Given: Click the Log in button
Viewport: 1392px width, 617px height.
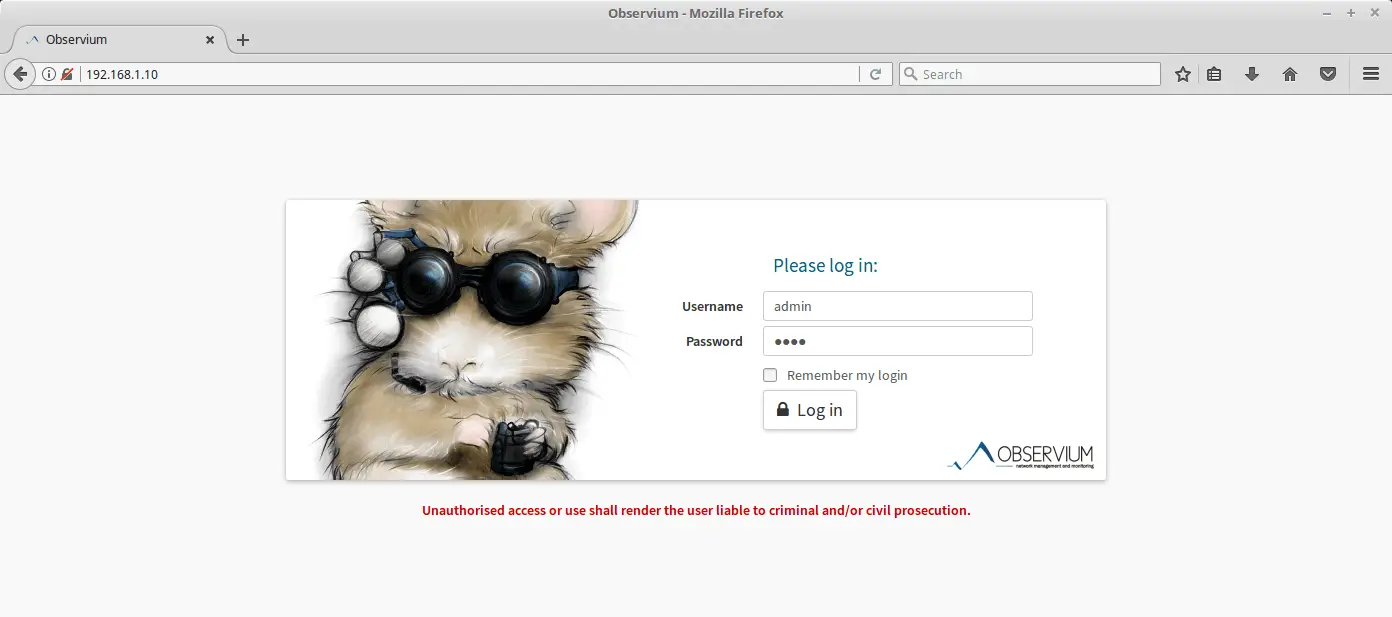Looking at the screenshot, I should click(810, 410).
